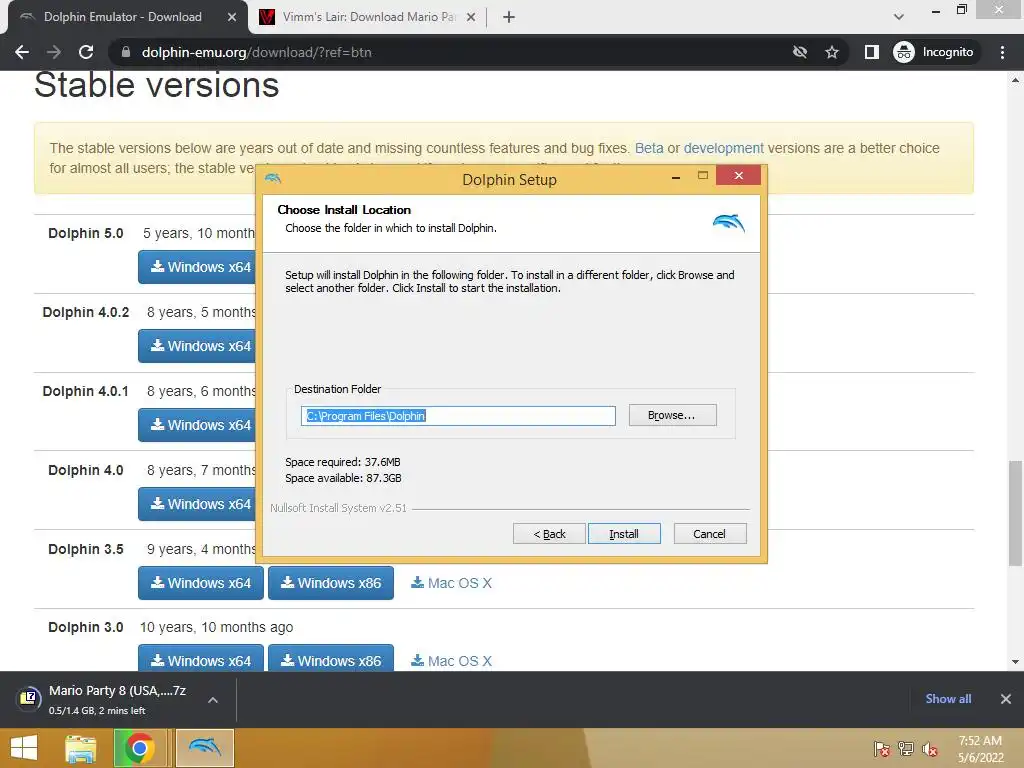Download Dolphin 3.0 for Mac OS X

click(451, 661)
